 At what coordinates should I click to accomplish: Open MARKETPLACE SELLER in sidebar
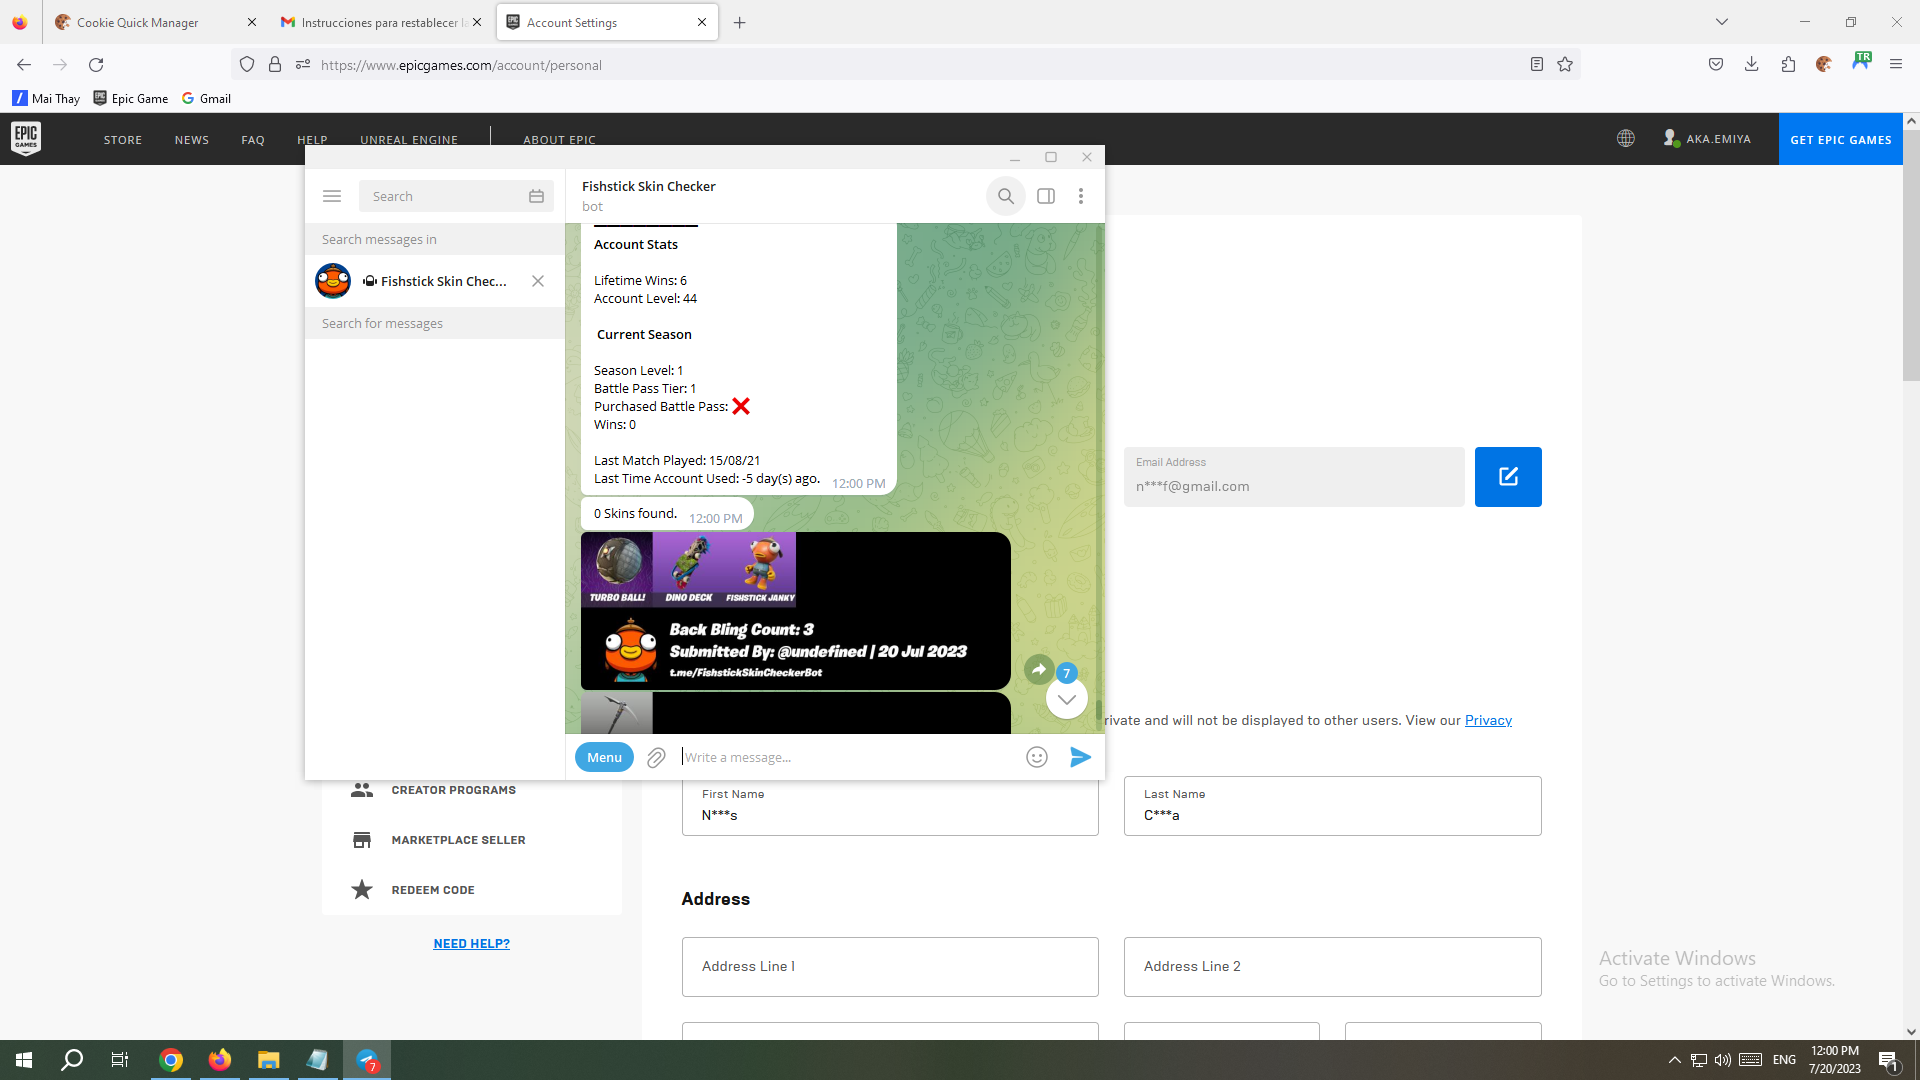coord(458,840)
